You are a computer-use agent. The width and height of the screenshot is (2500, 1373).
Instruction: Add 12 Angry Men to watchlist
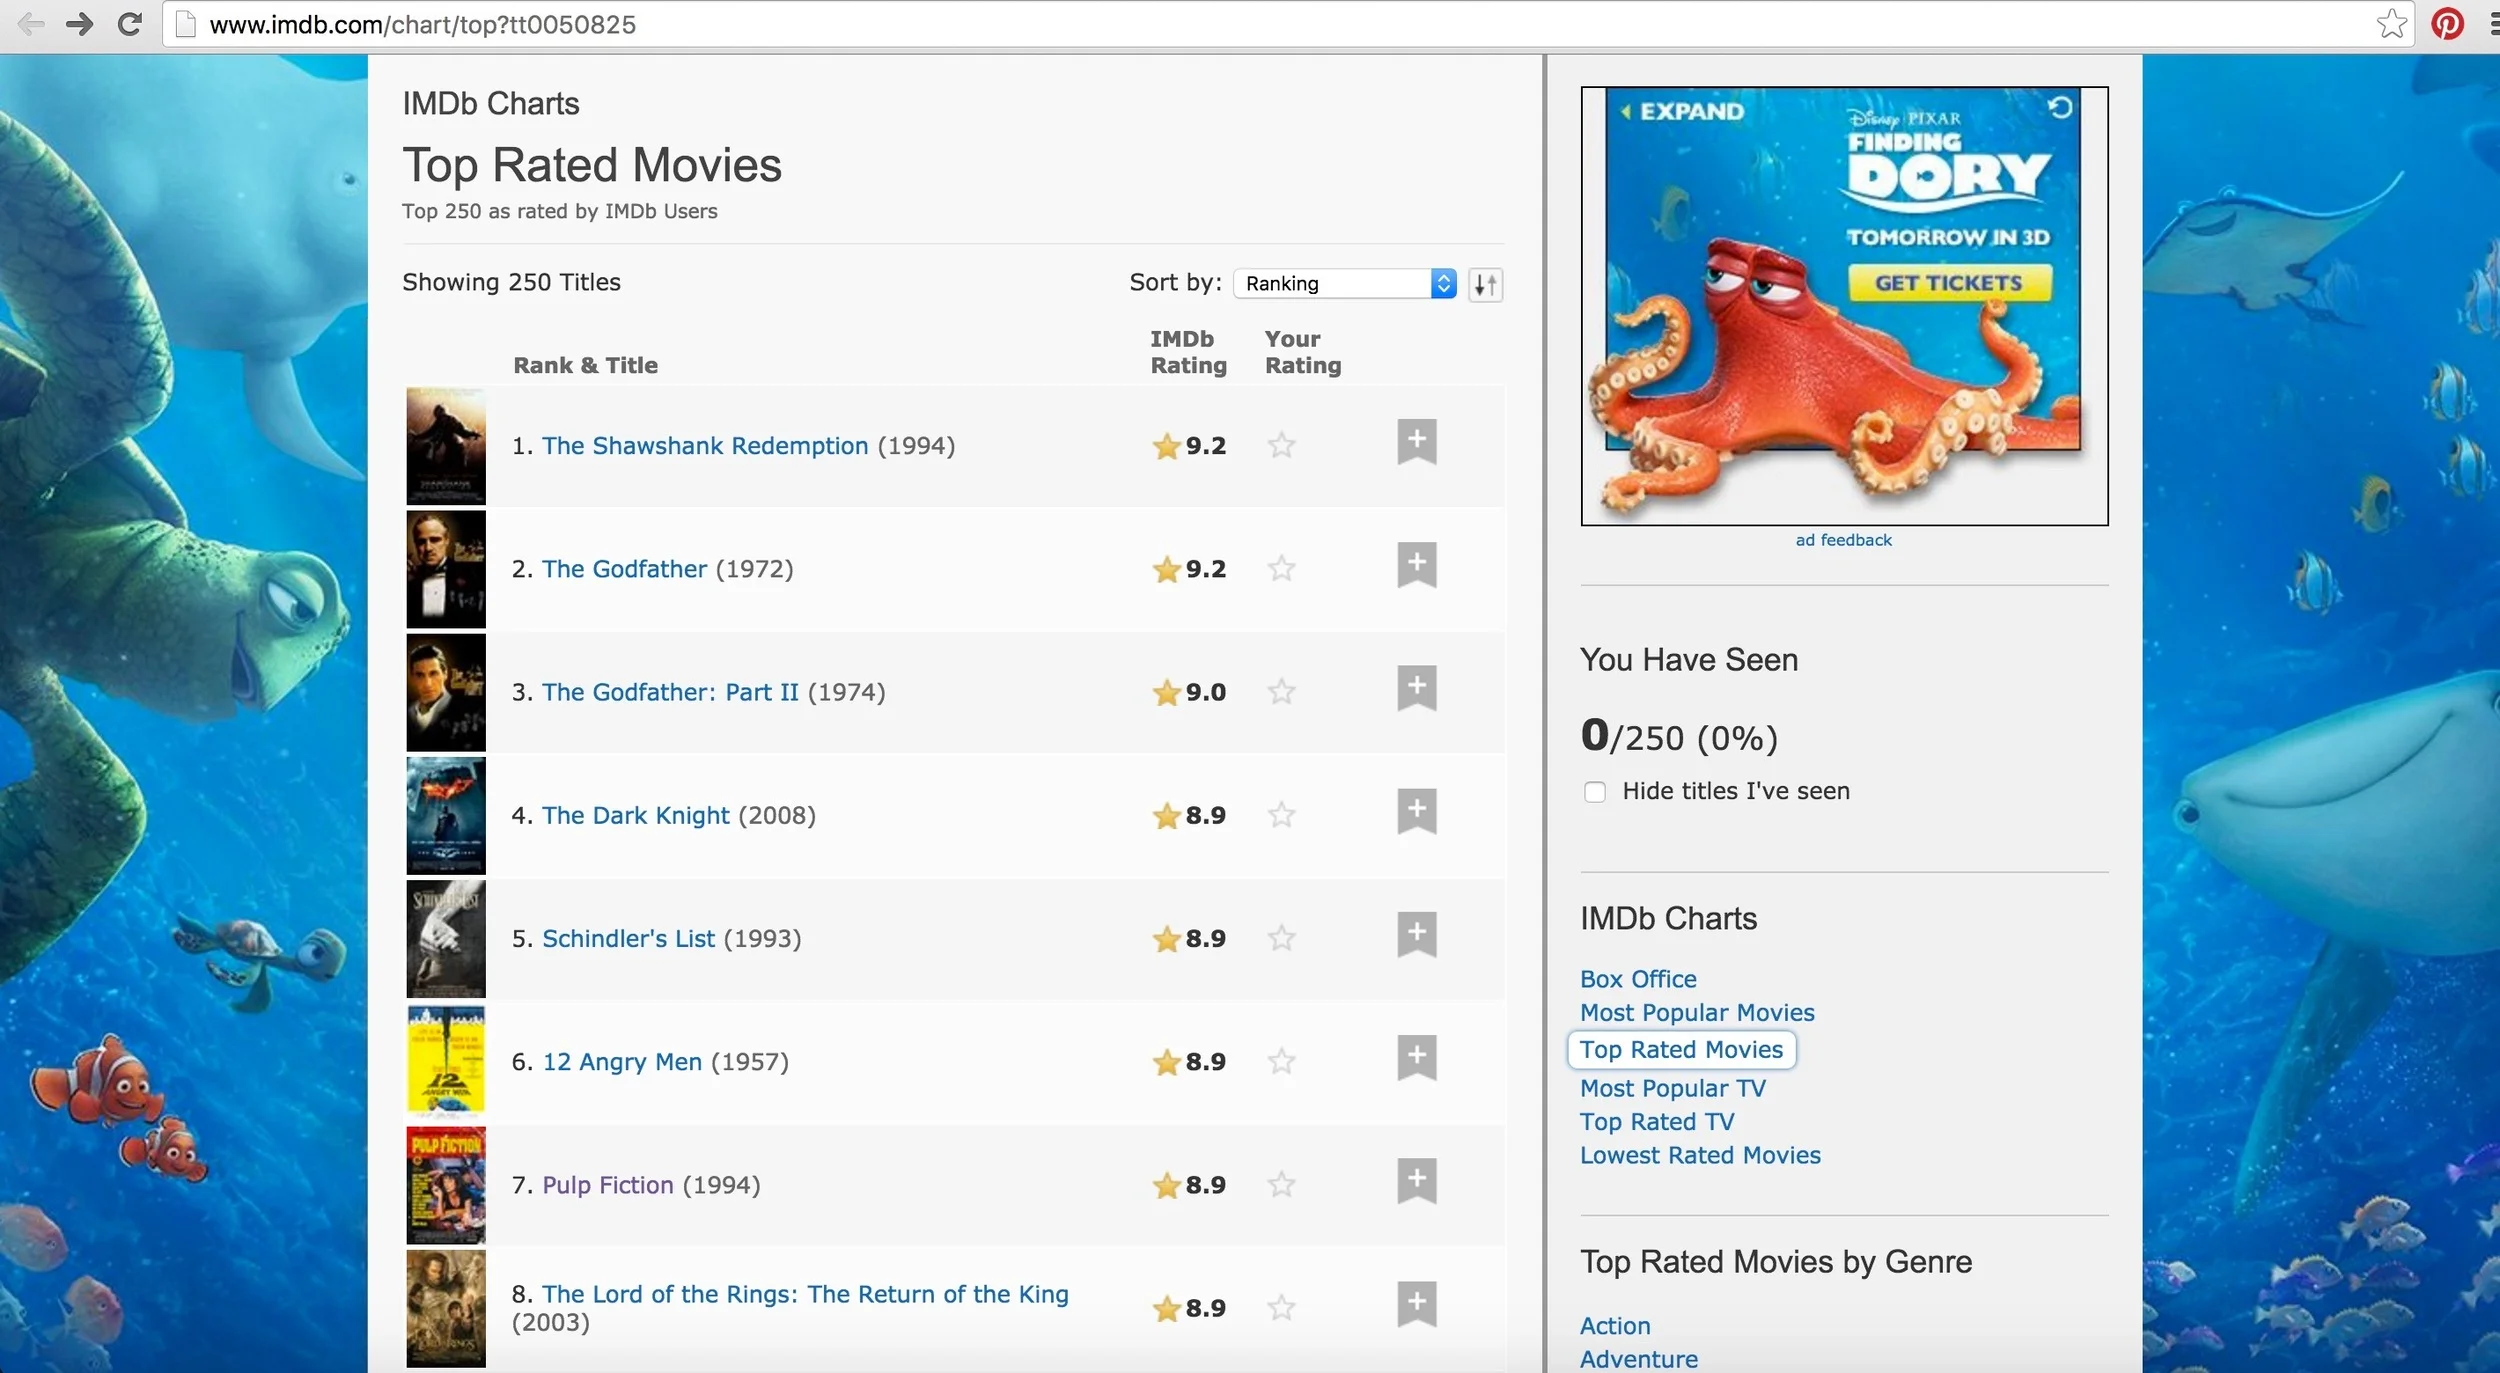click(1416, 1057)
